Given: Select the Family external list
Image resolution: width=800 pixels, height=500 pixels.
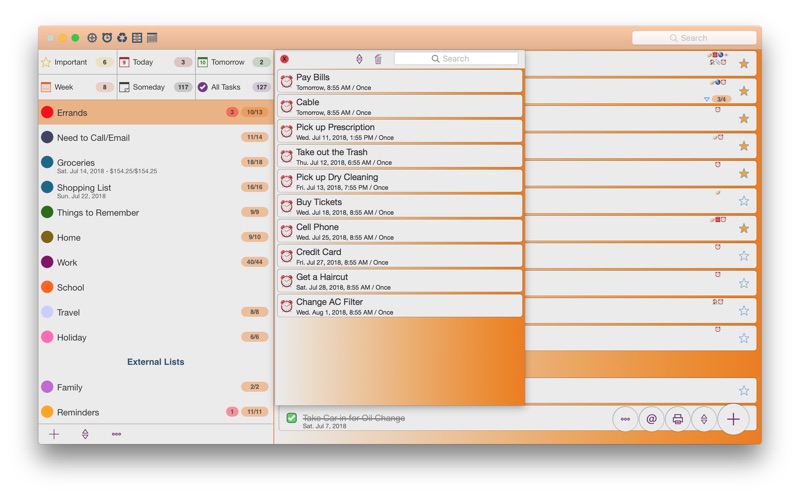Looking at the screenshot, I should (156, 387).
